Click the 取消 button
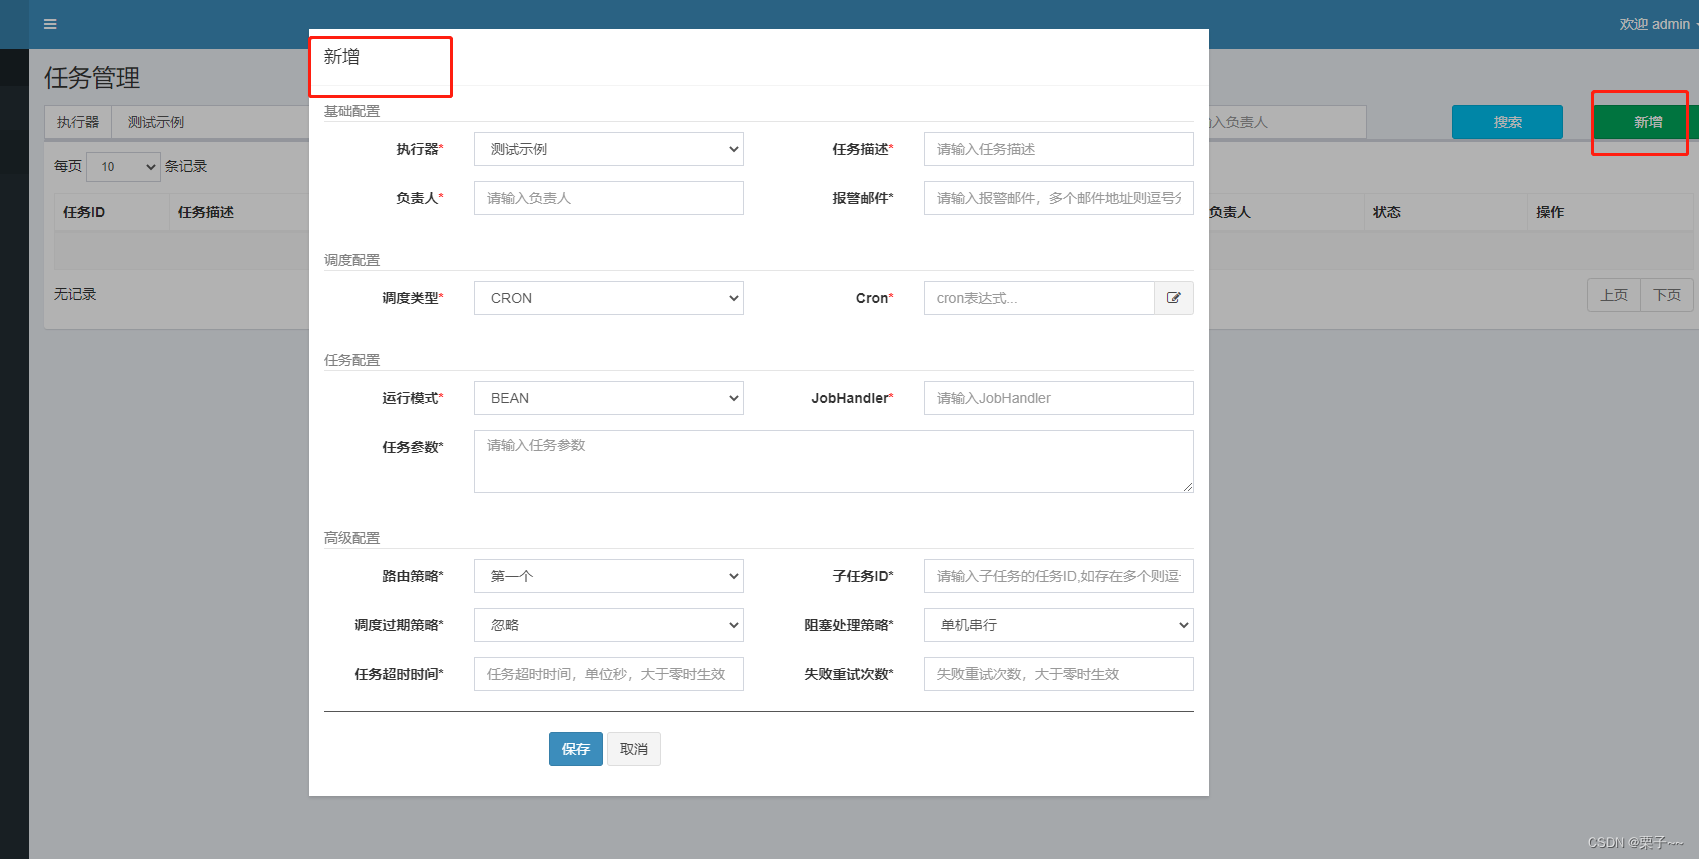 click(x=634, y=749)
